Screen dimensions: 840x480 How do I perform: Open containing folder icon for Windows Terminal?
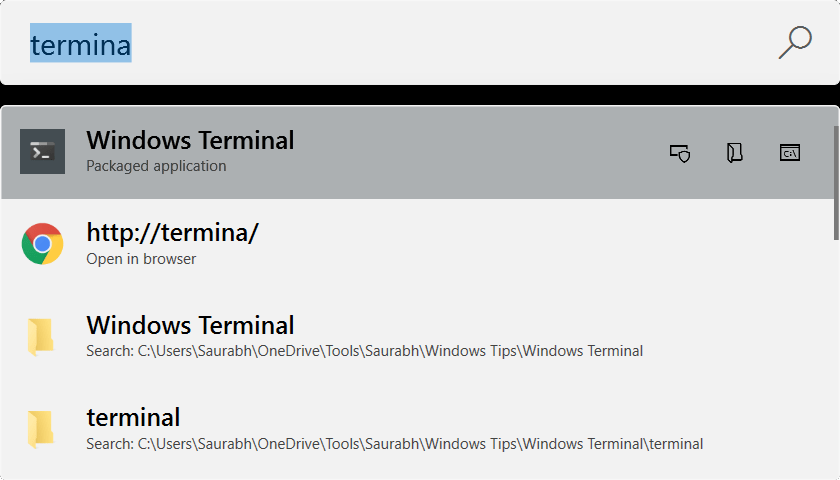click(735, 153)
